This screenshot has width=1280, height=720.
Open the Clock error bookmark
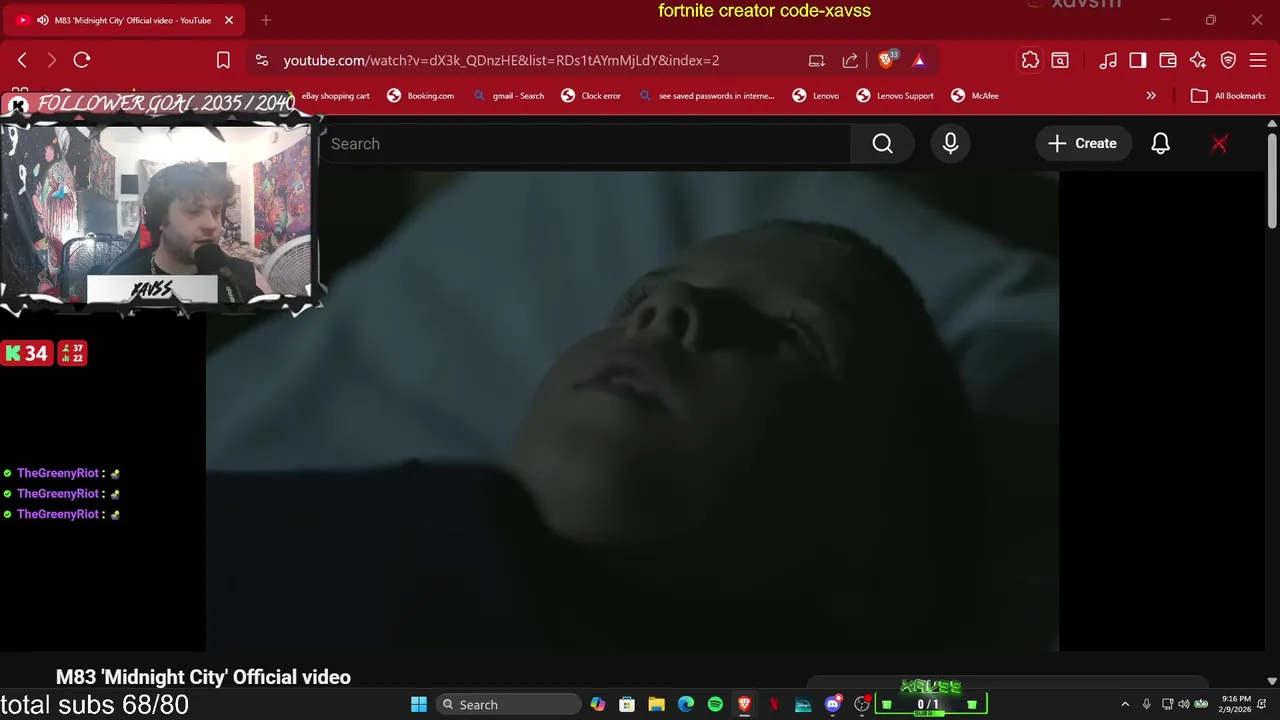(591, 96)
